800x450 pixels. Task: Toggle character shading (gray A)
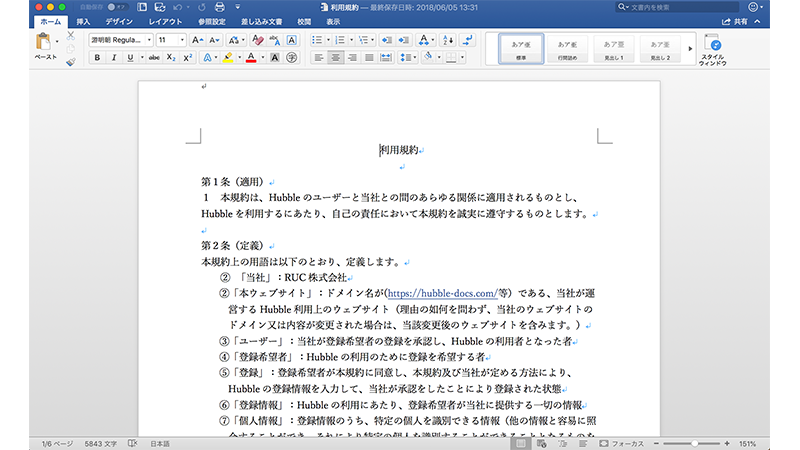click(x=274, y=58)
